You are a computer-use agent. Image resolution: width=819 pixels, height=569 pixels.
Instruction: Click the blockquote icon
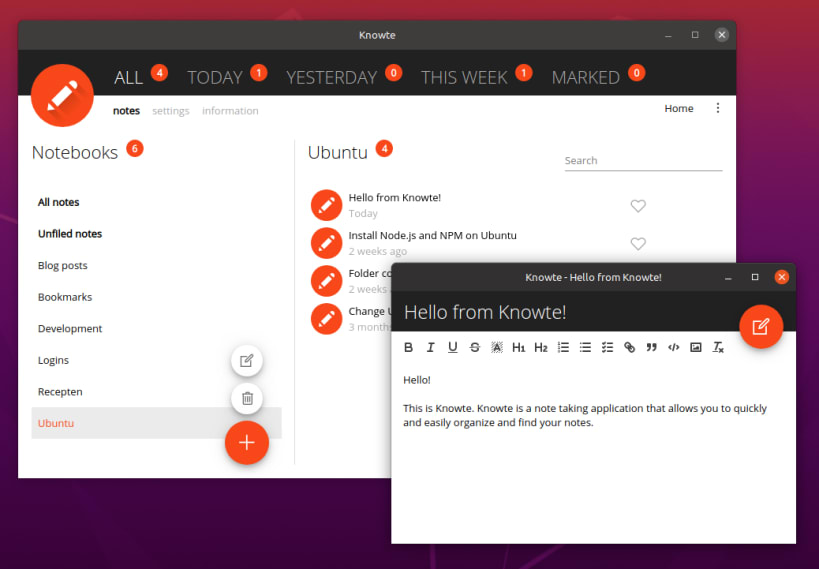click(651, 347)
